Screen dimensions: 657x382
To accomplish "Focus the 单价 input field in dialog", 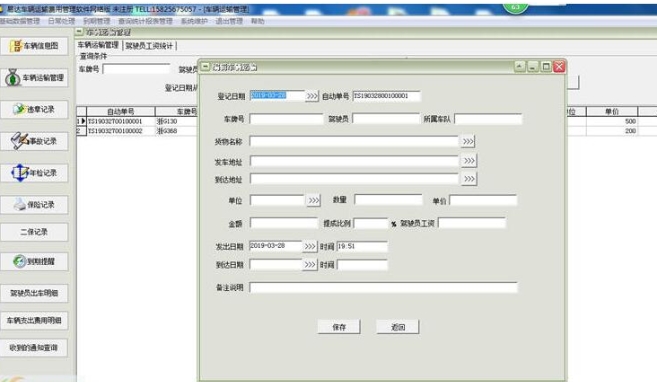I will click(483, 200).
